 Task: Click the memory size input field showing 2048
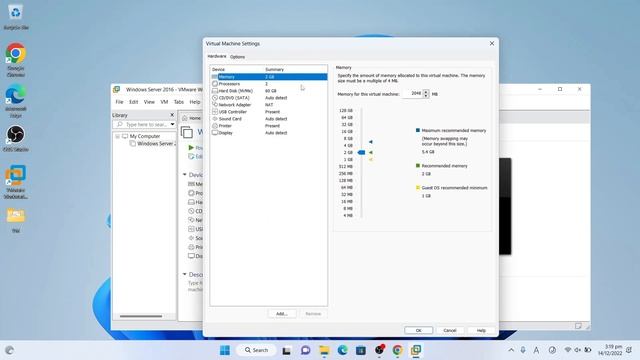(413, 93)
